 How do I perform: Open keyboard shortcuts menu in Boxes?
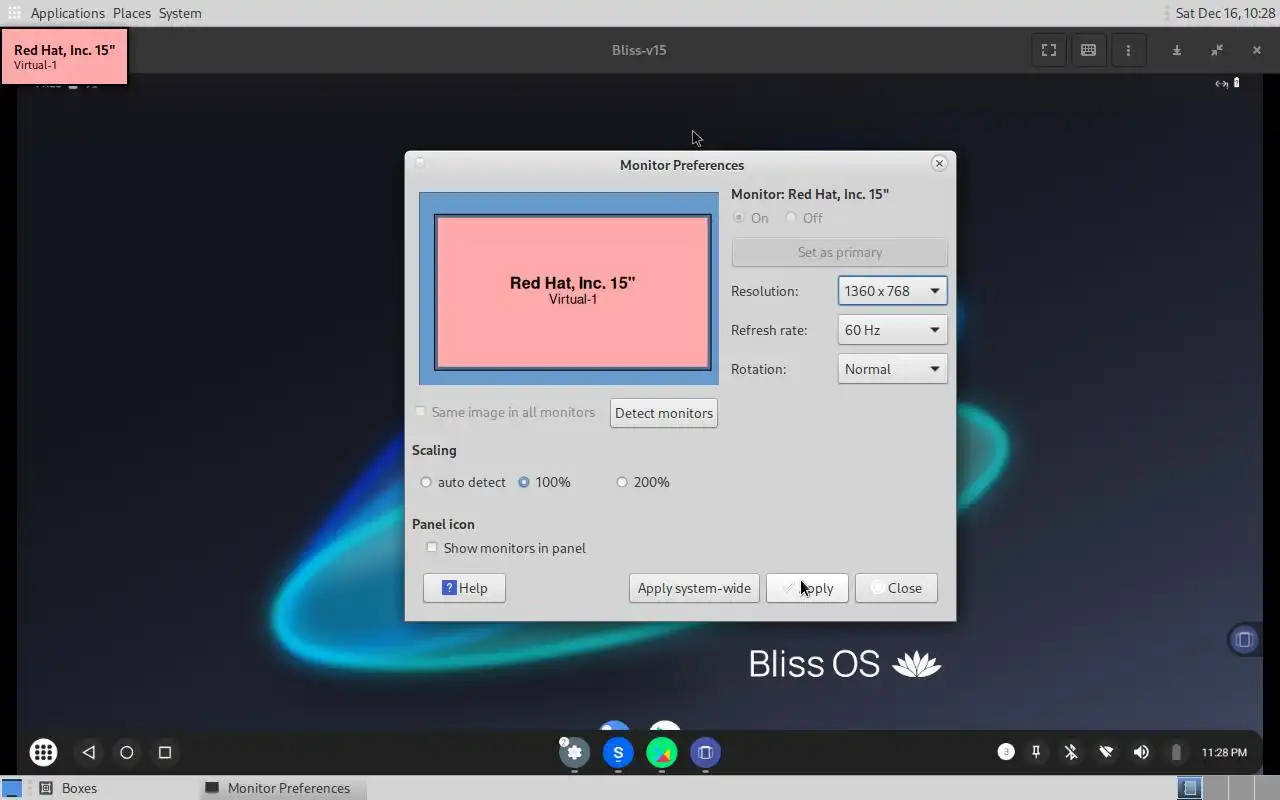coord(1089,50)
